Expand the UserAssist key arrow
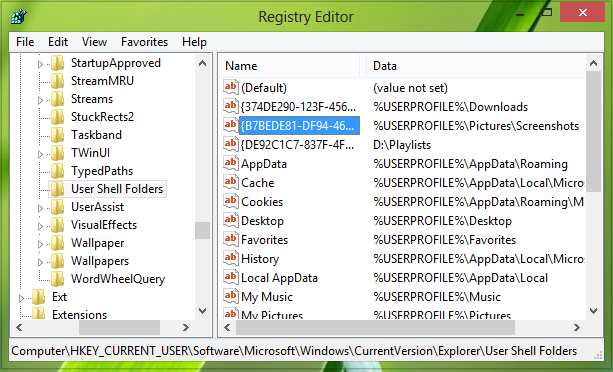This screenshot has height=372, width=613. (x=40, y=208)
